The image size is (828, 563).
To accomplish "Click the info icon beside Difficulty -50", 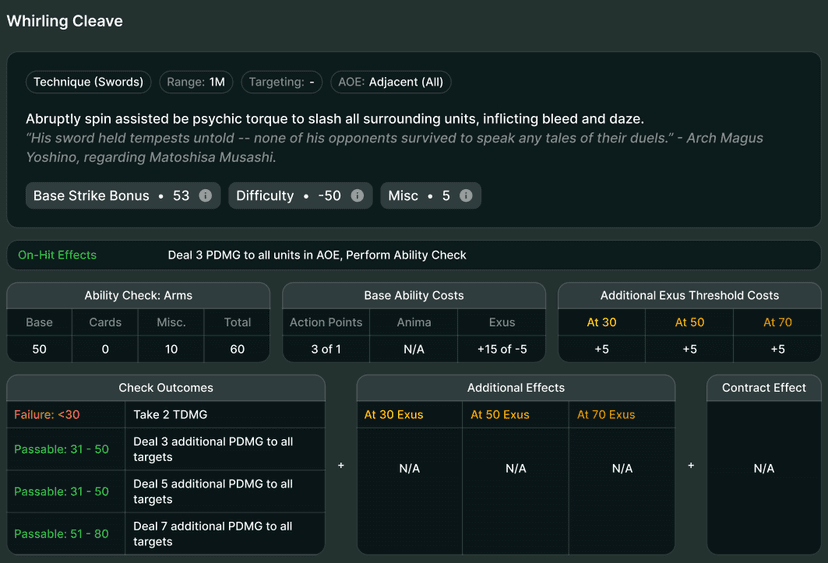I will (x=357, y=195).
